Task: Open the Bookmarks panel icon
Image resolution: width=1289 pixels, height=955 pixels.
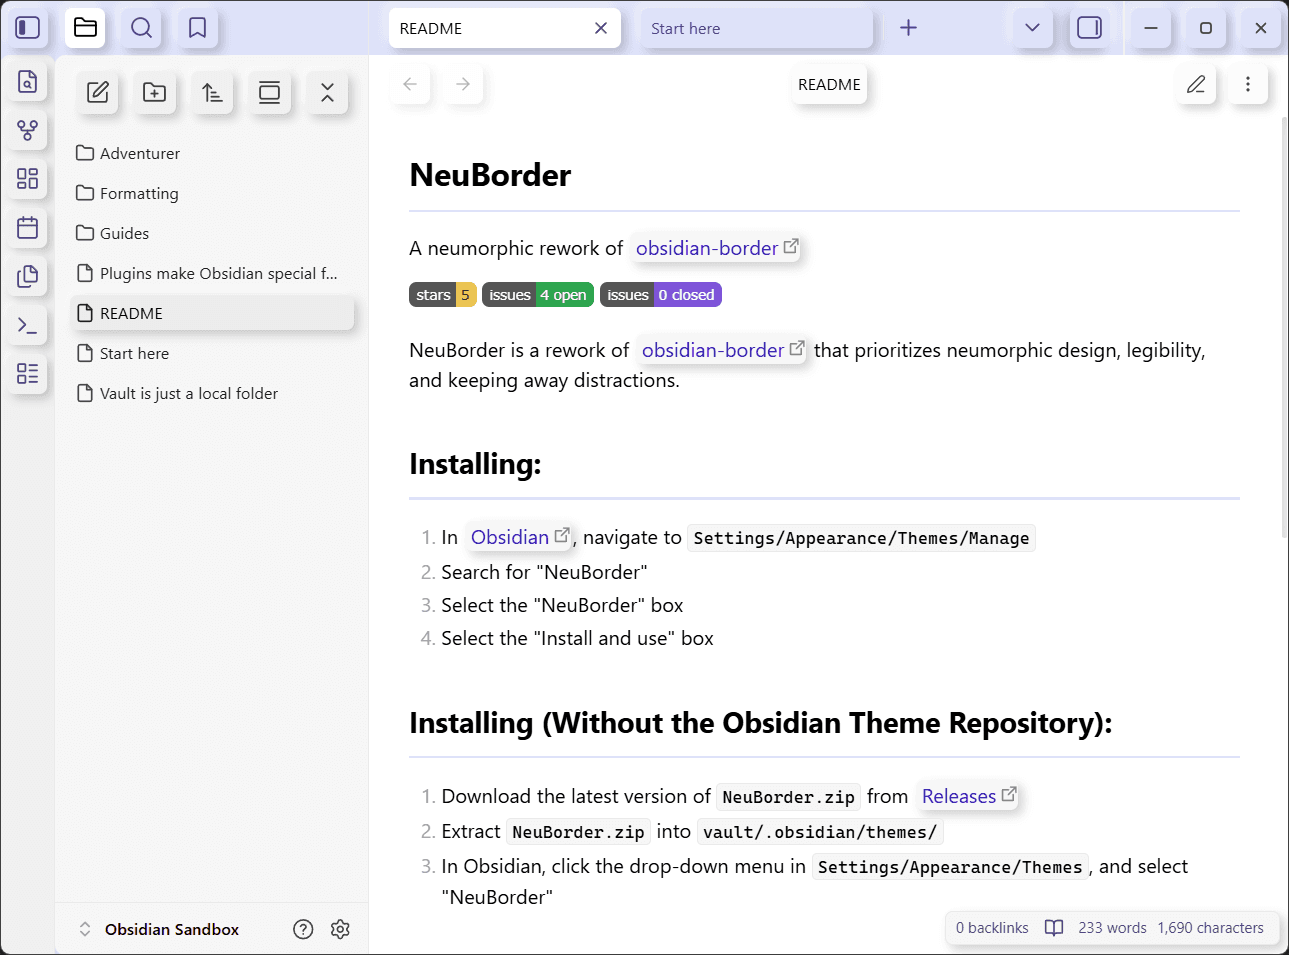Action: click(x=198, y=28)
